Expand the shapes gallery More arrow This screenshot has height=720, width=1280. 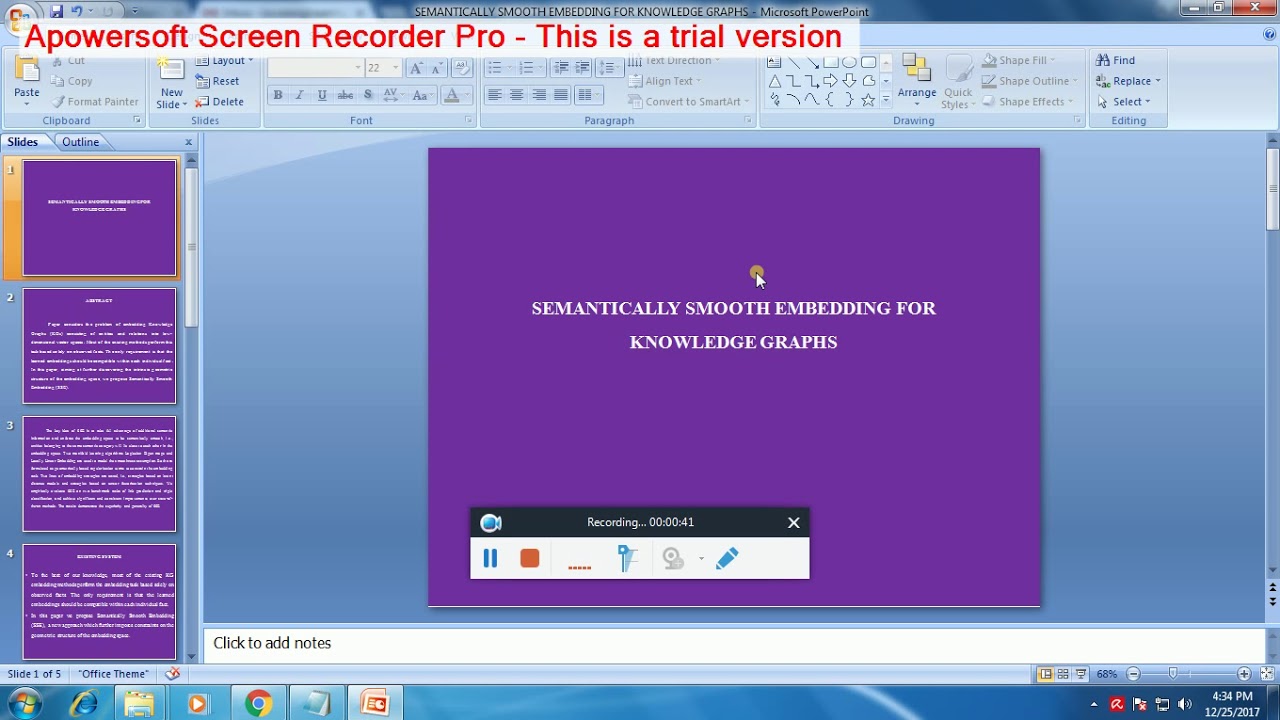[x=886, y=100]
